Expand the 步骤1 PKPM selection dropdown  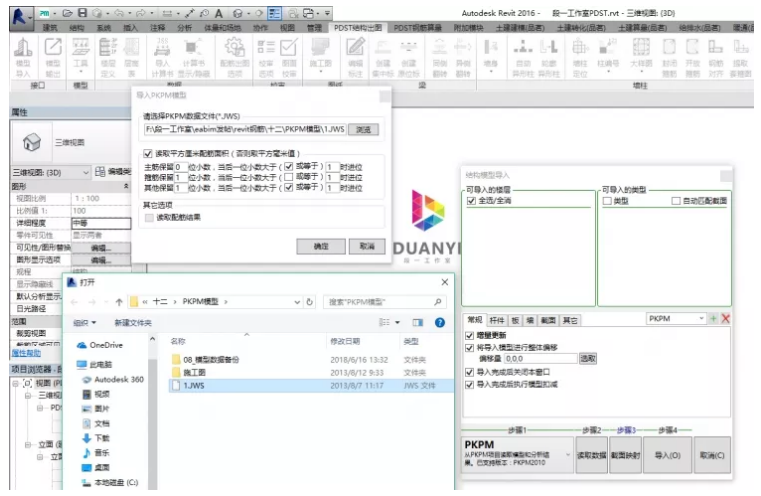point(568,455)
